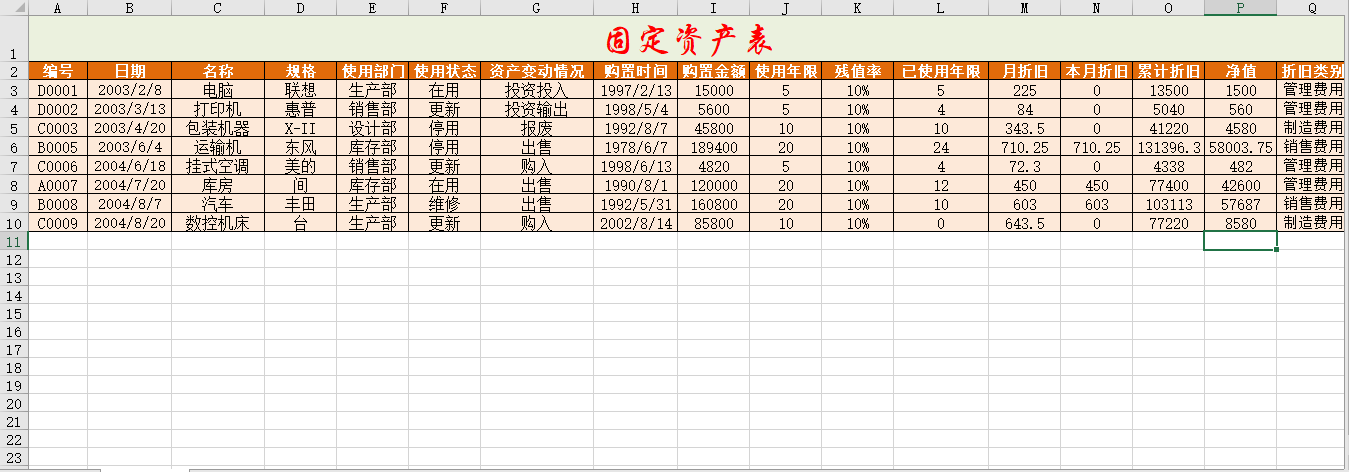Click the date cell 2004/8/20

(x=129, y=223)
